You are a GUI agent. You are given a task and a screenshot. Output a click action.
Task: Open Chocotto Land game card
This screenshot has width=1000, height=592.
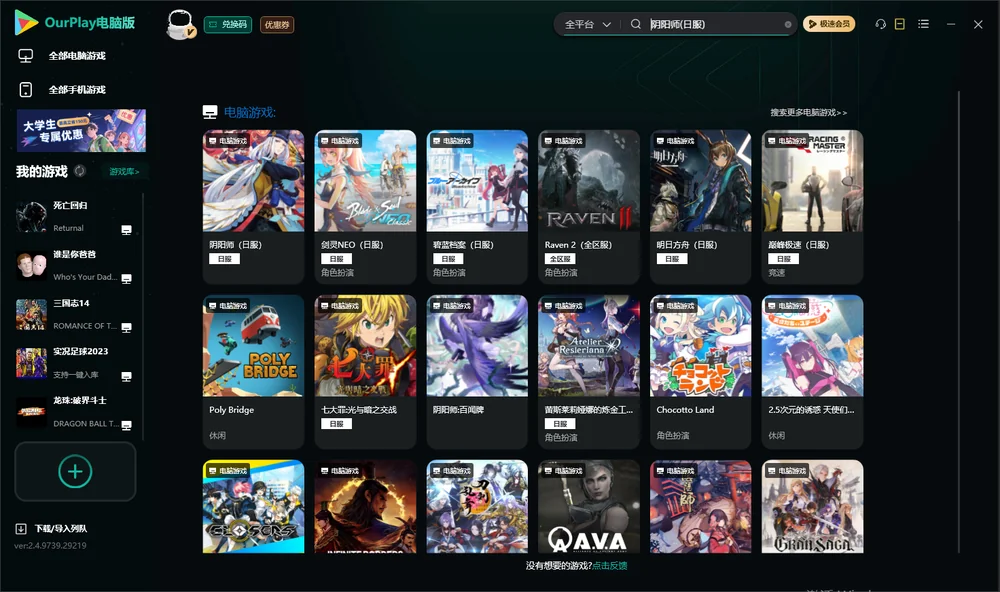[700, 371]
